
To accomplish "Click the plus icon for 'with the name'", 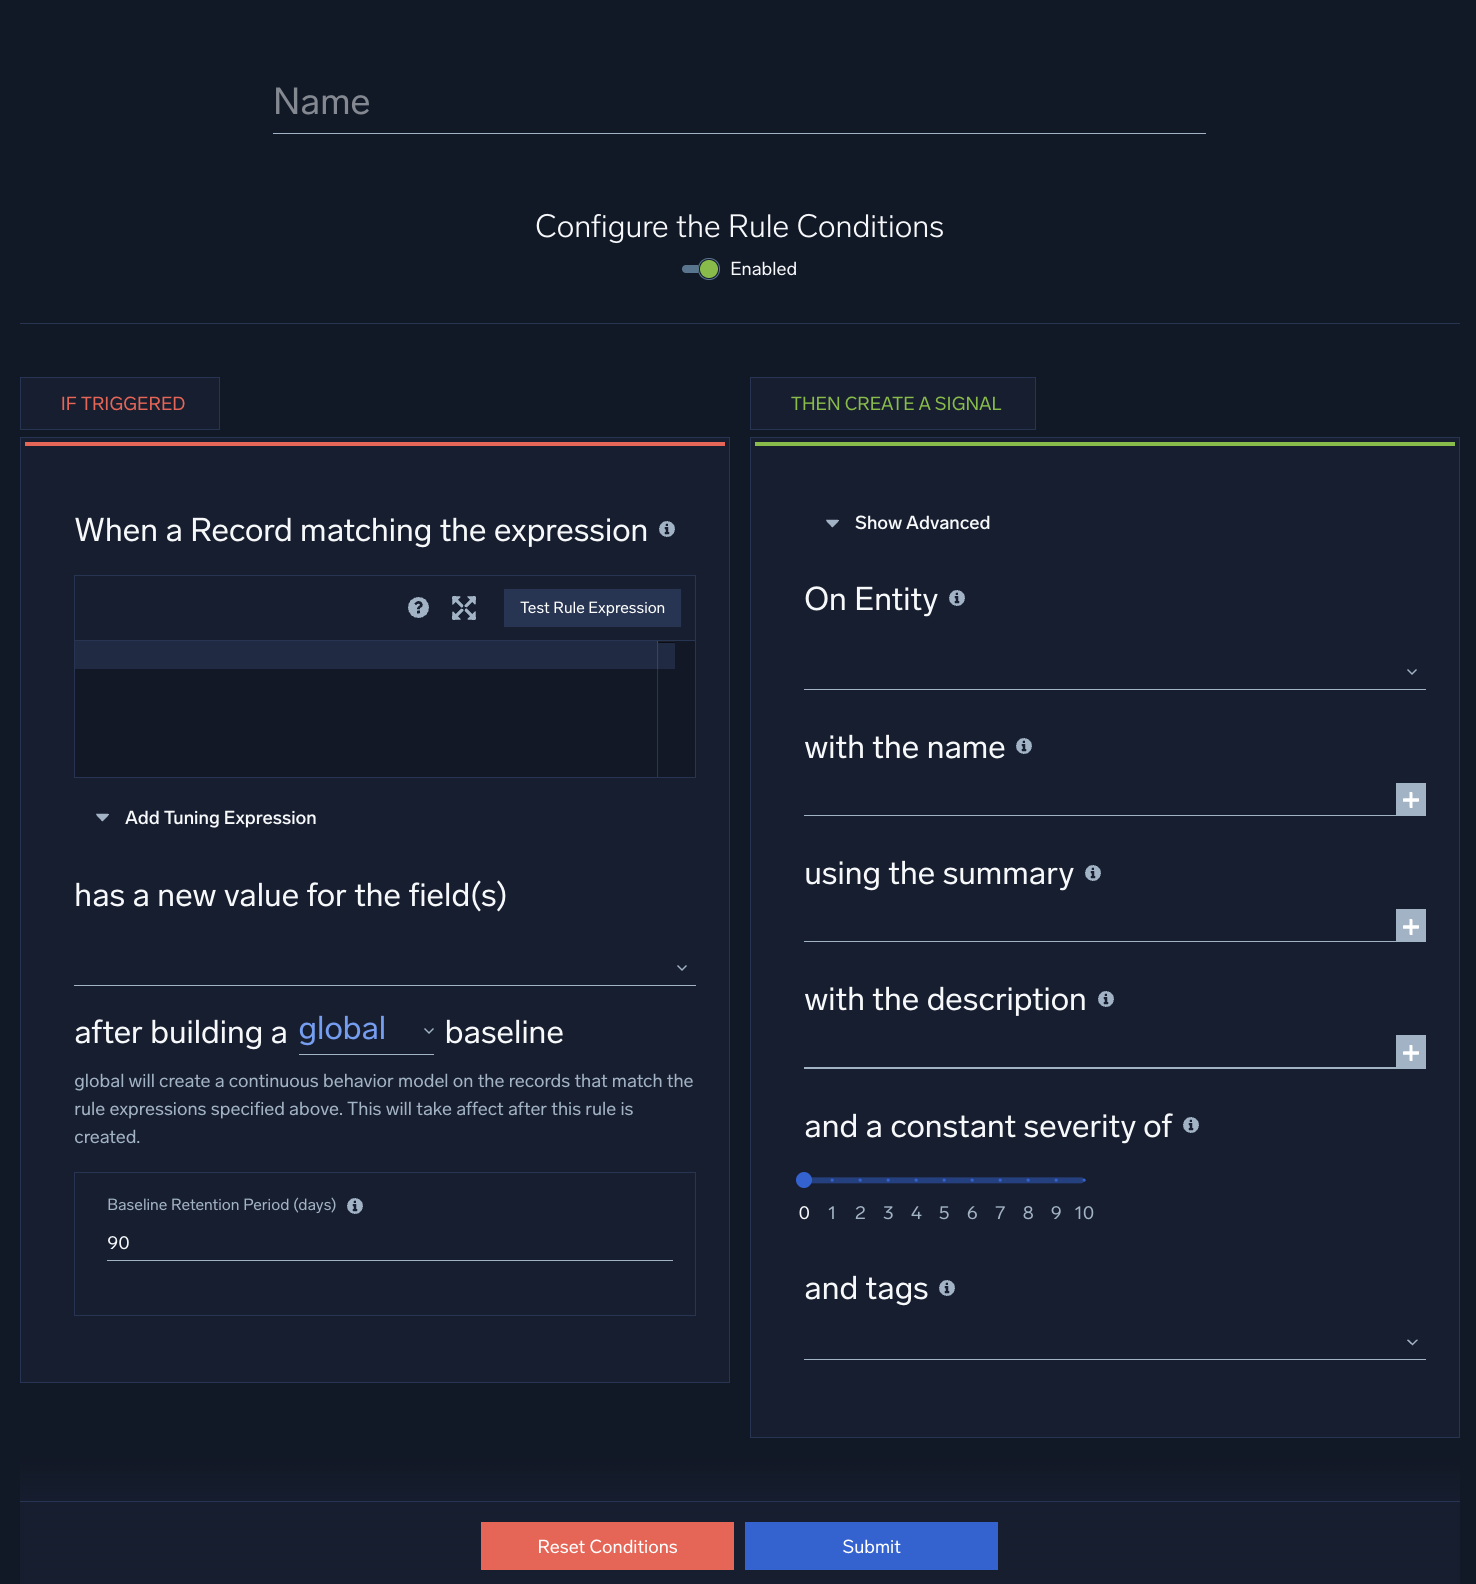I will pyautogui.click(x=1410, y=800).
